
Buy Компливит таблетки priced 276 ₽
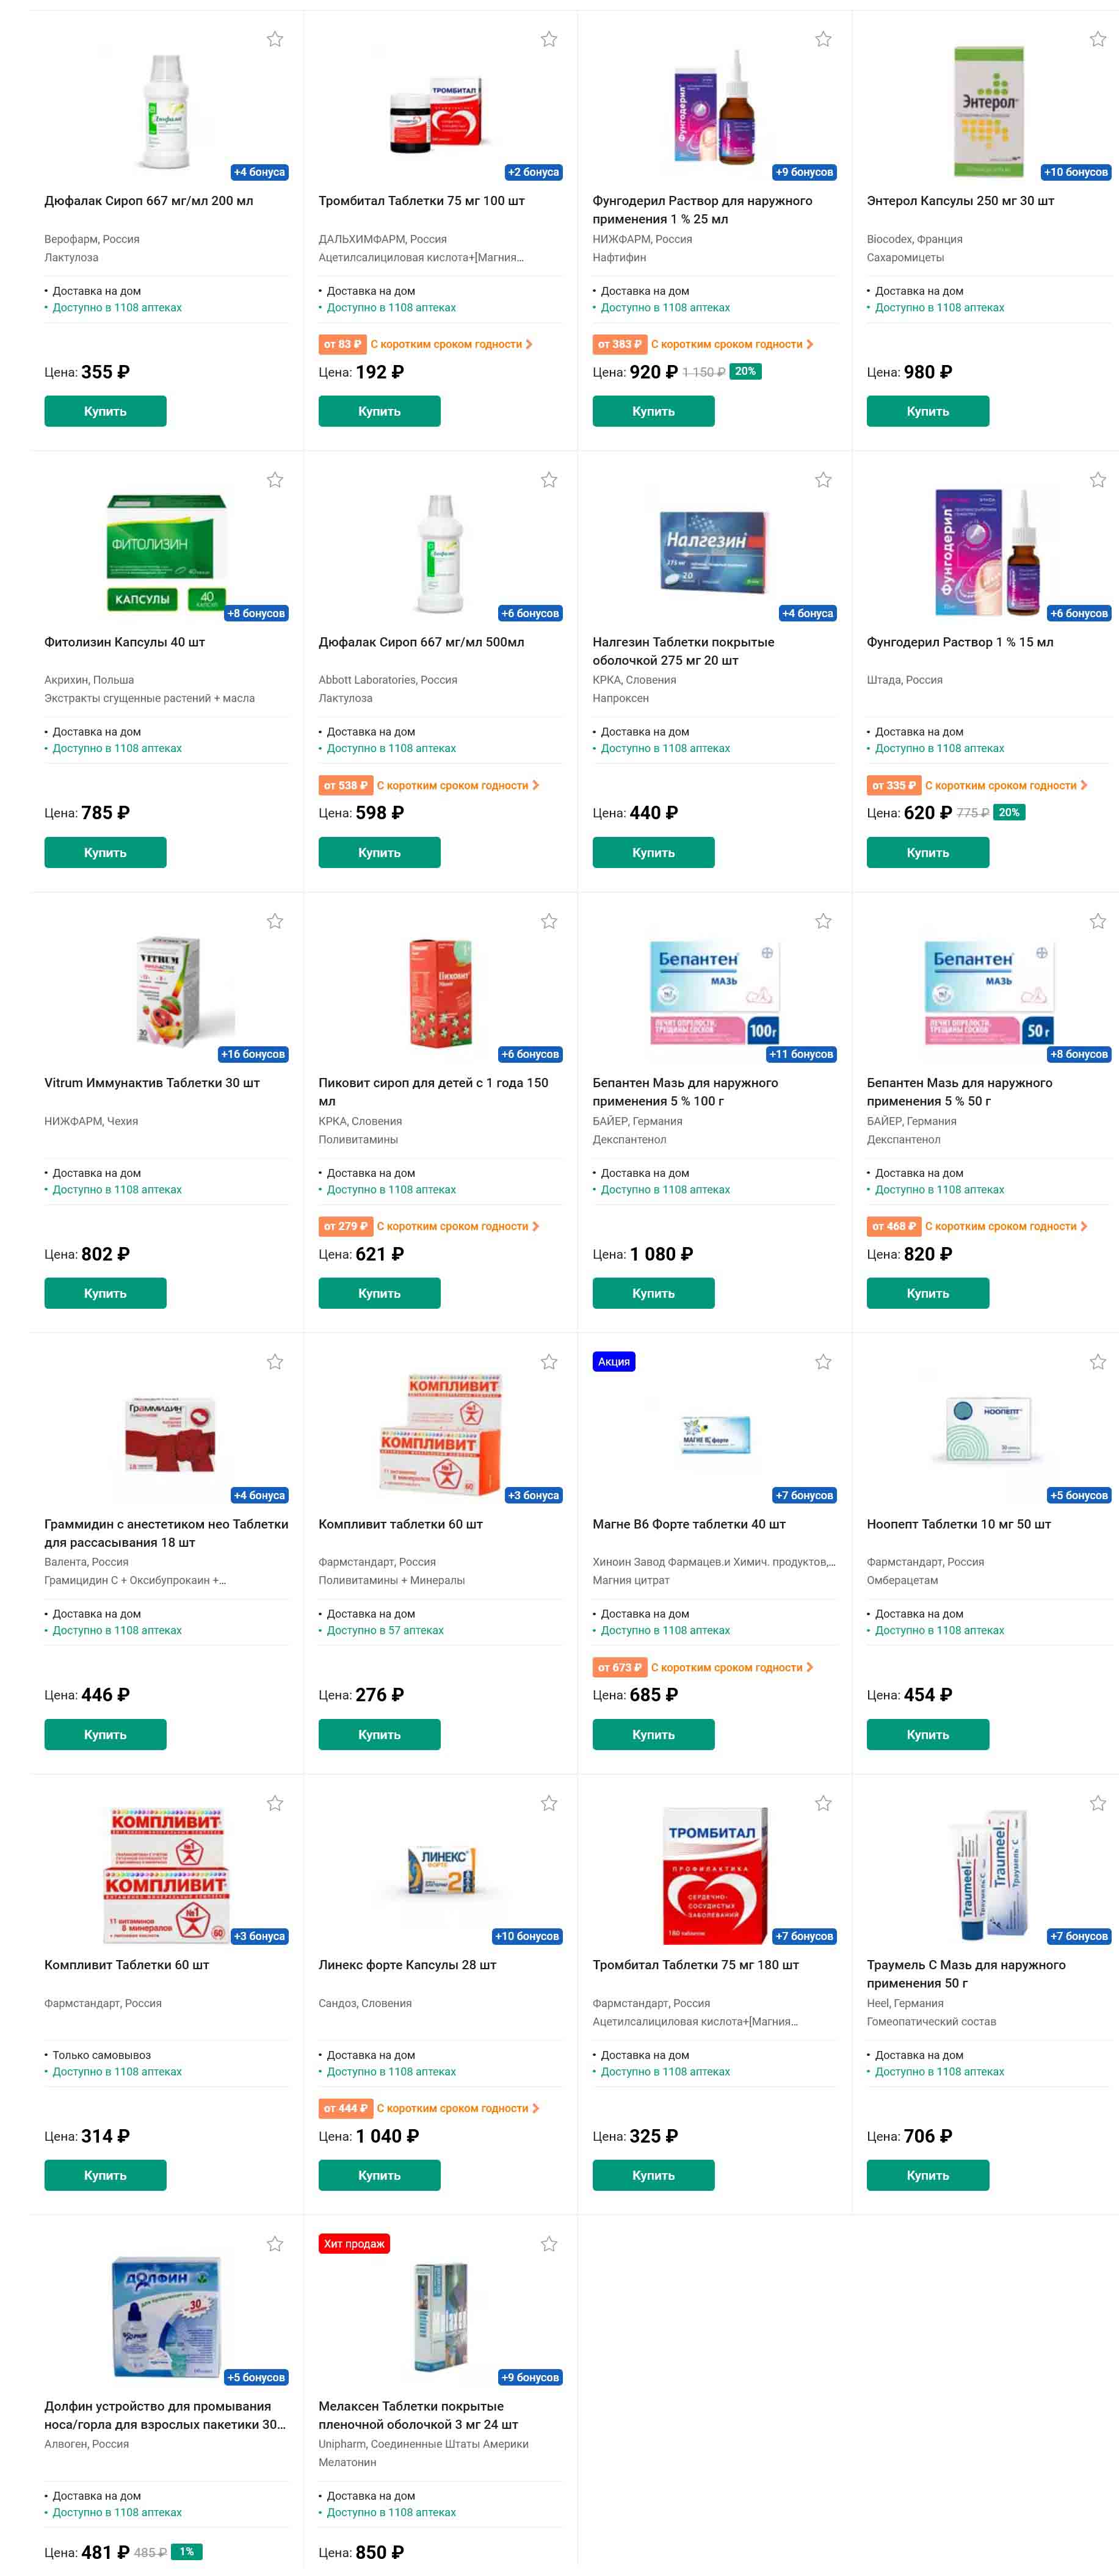click(379, 1734)
